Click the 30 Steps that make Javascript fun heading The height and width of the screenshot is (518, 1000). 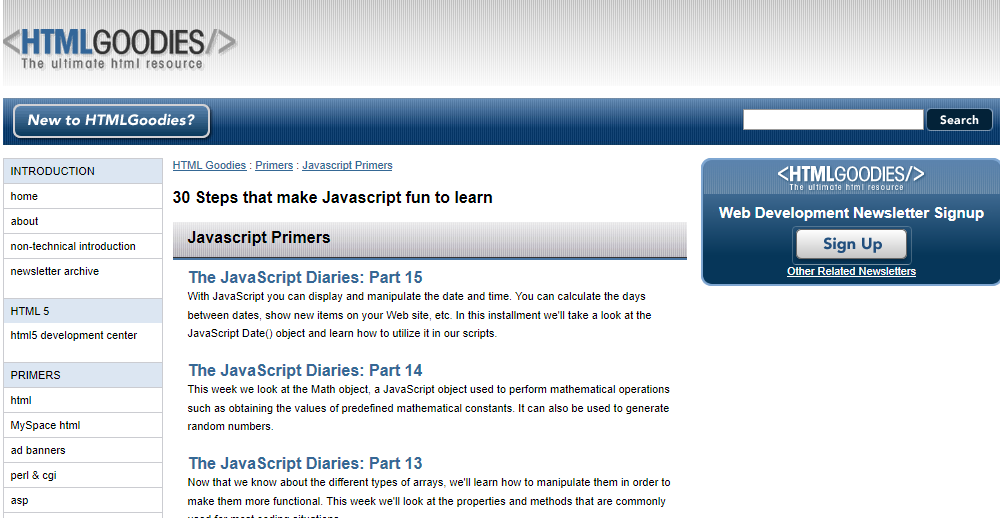pos(332,198)
